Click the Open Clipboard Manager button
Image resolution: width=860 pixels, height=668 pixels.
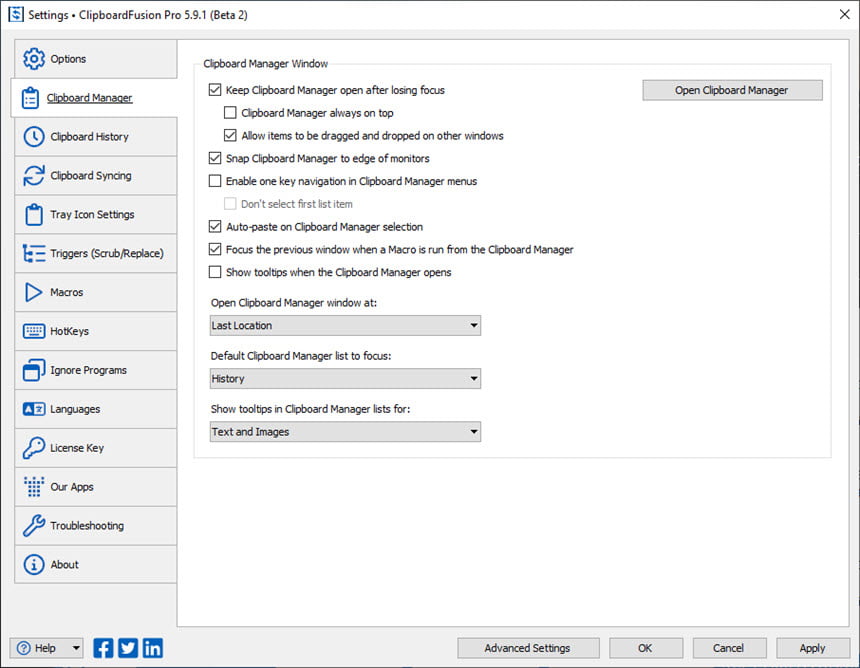732,90
